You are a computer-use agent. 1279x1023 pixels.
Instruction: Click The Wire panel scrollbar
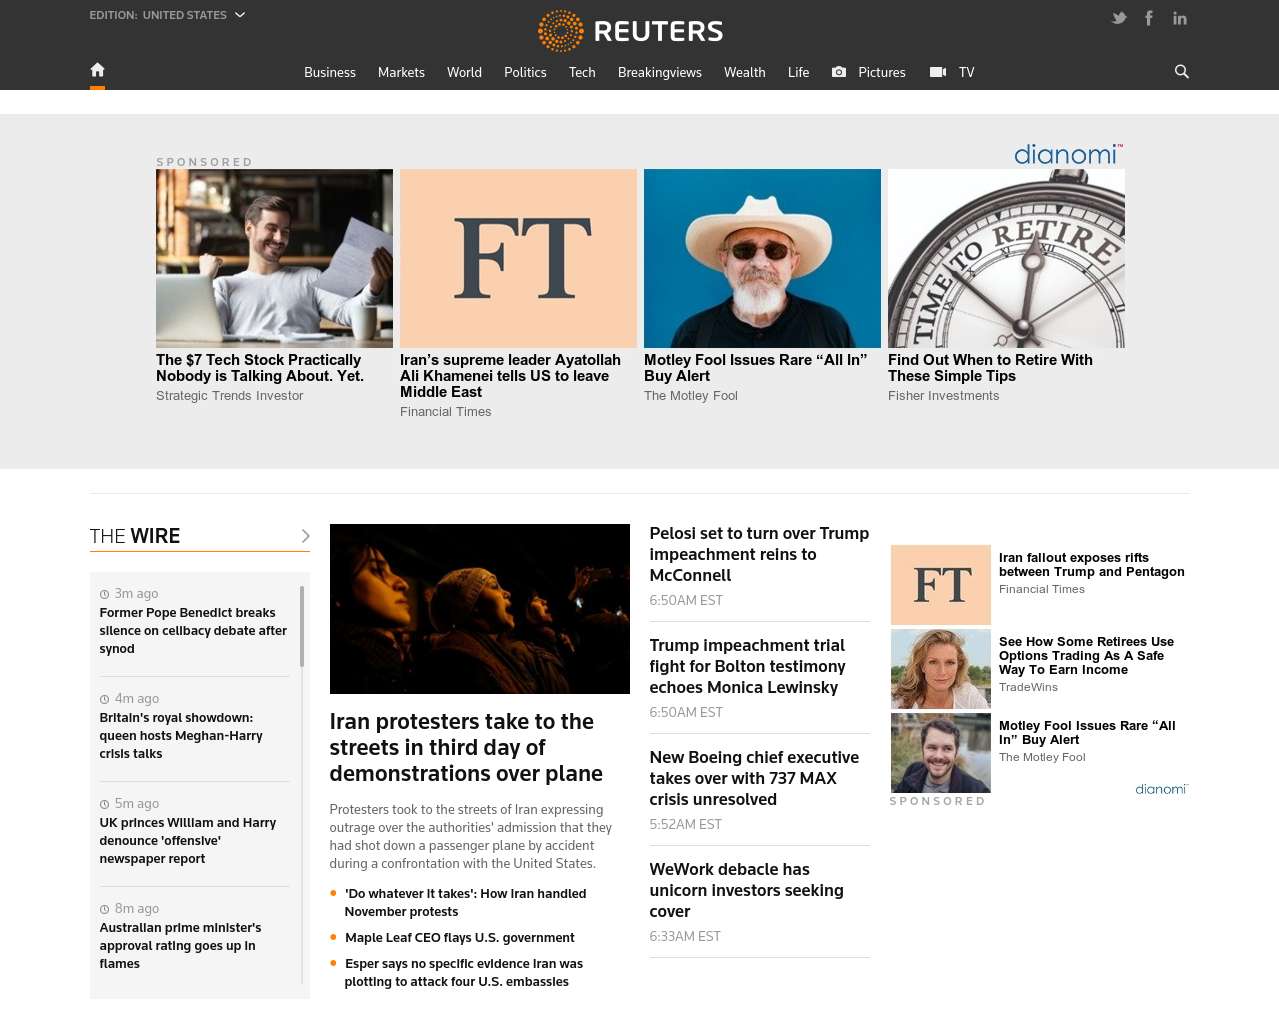coord(302,627)
